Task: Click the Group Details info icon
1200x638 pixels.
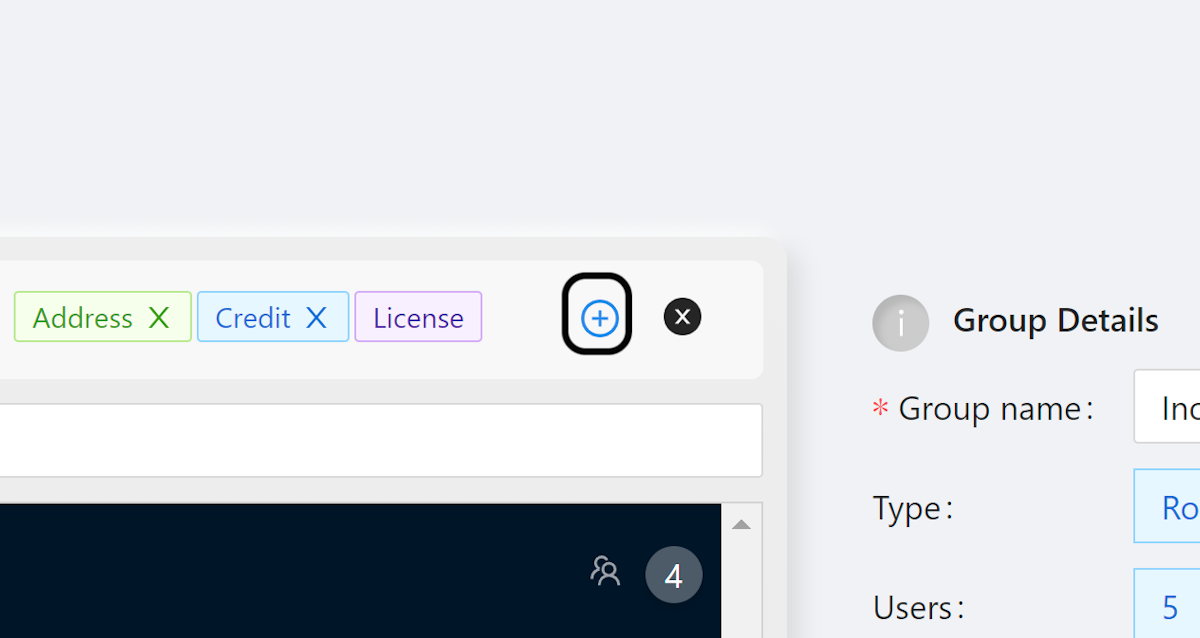Action: 900,323
